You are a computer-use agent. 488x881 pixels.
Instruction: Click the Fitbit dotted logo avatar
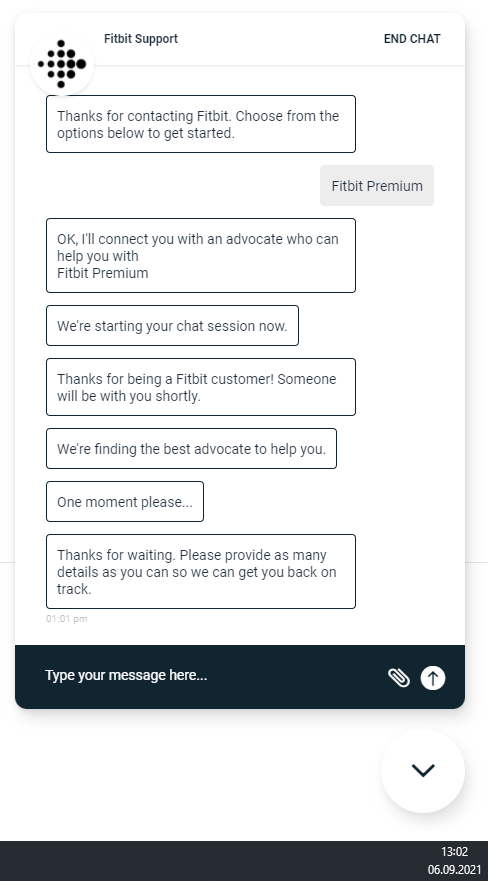(x=62, y=64)
